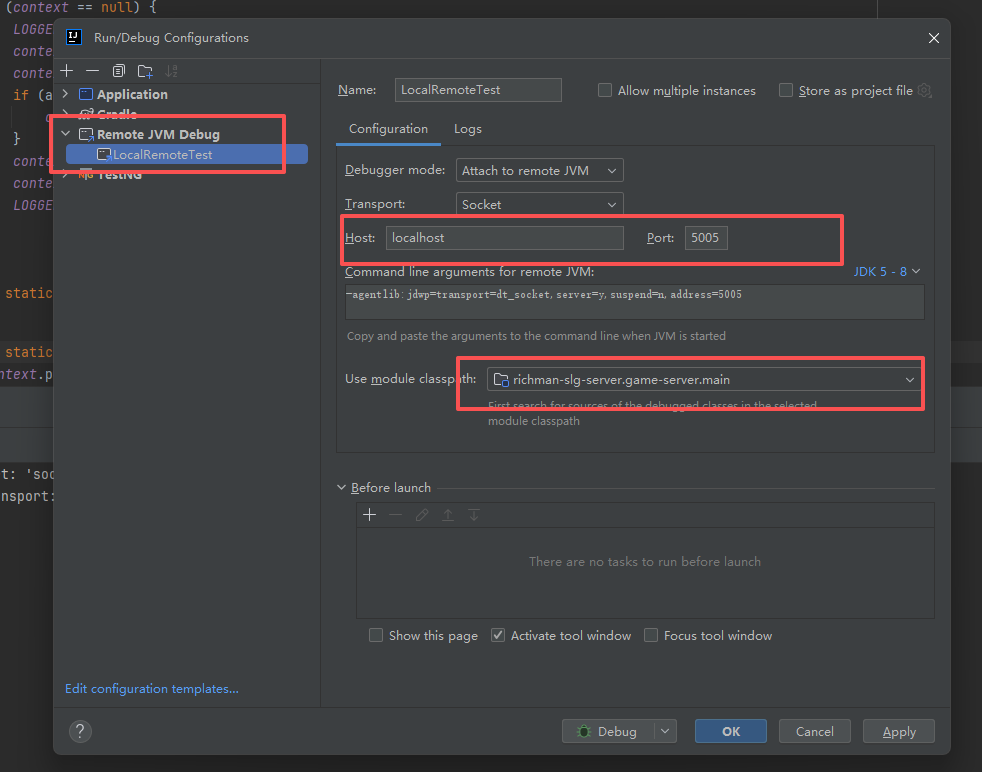Sort configurations alphabetically

pos(171,71)
